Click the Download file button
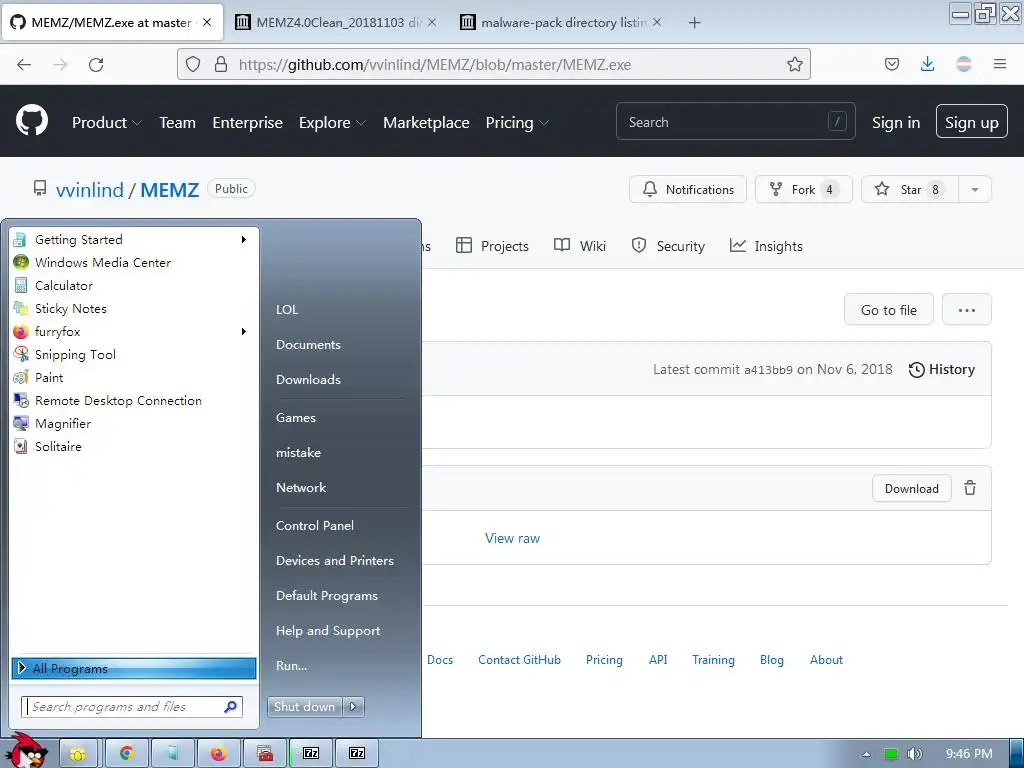Screen dimensions: 1024x768 tap(912, 488)
